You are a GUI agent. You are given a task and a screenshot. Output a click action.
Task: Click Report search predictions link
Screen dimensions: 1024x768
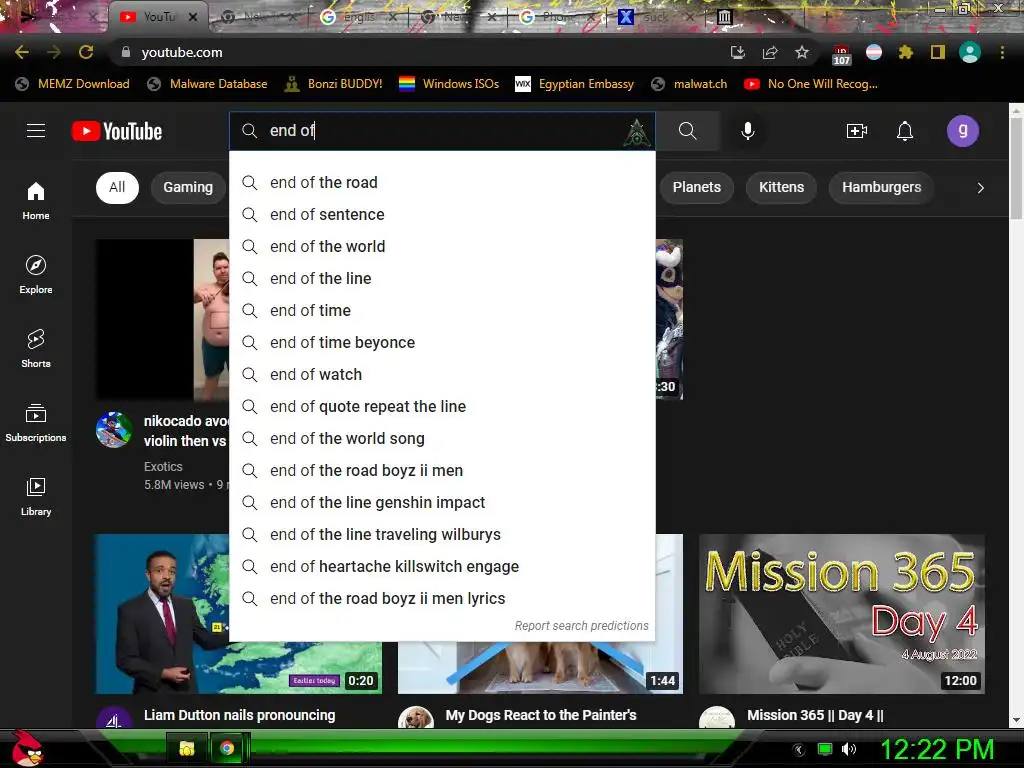[x=581, y=626]
